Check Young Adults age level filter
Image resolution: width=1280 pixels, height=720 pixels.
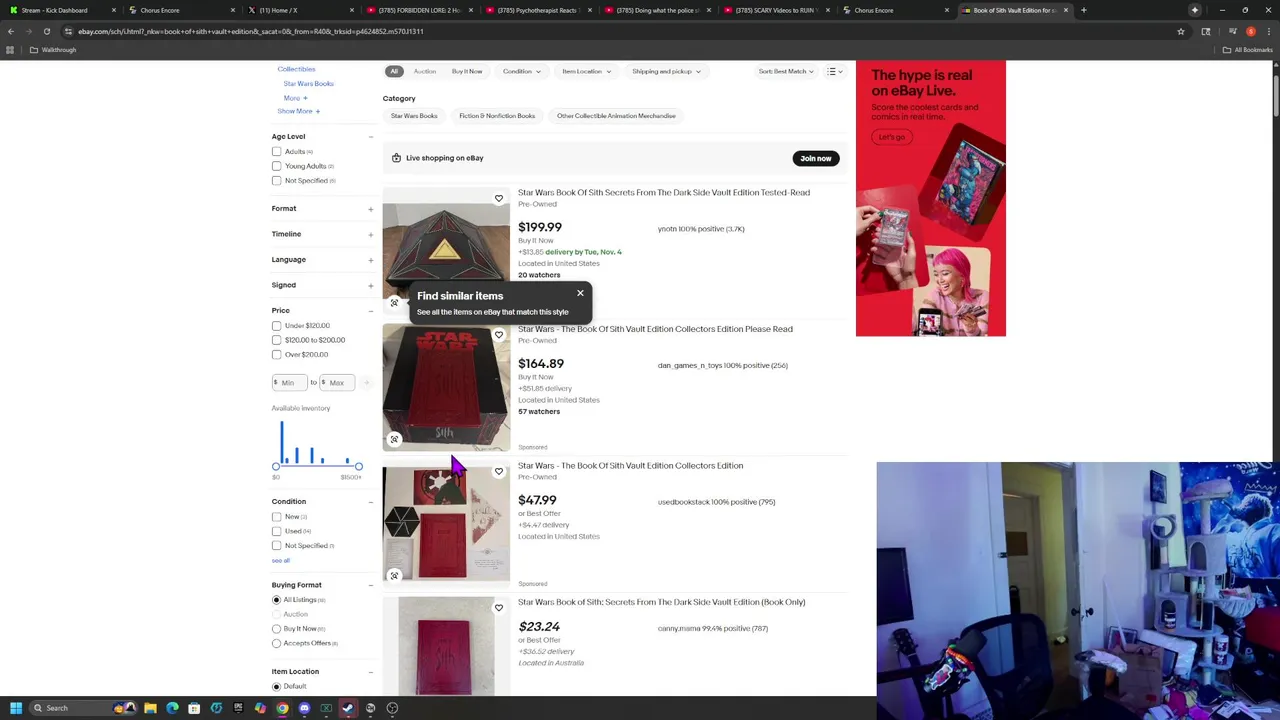click(x=277, y=166)
